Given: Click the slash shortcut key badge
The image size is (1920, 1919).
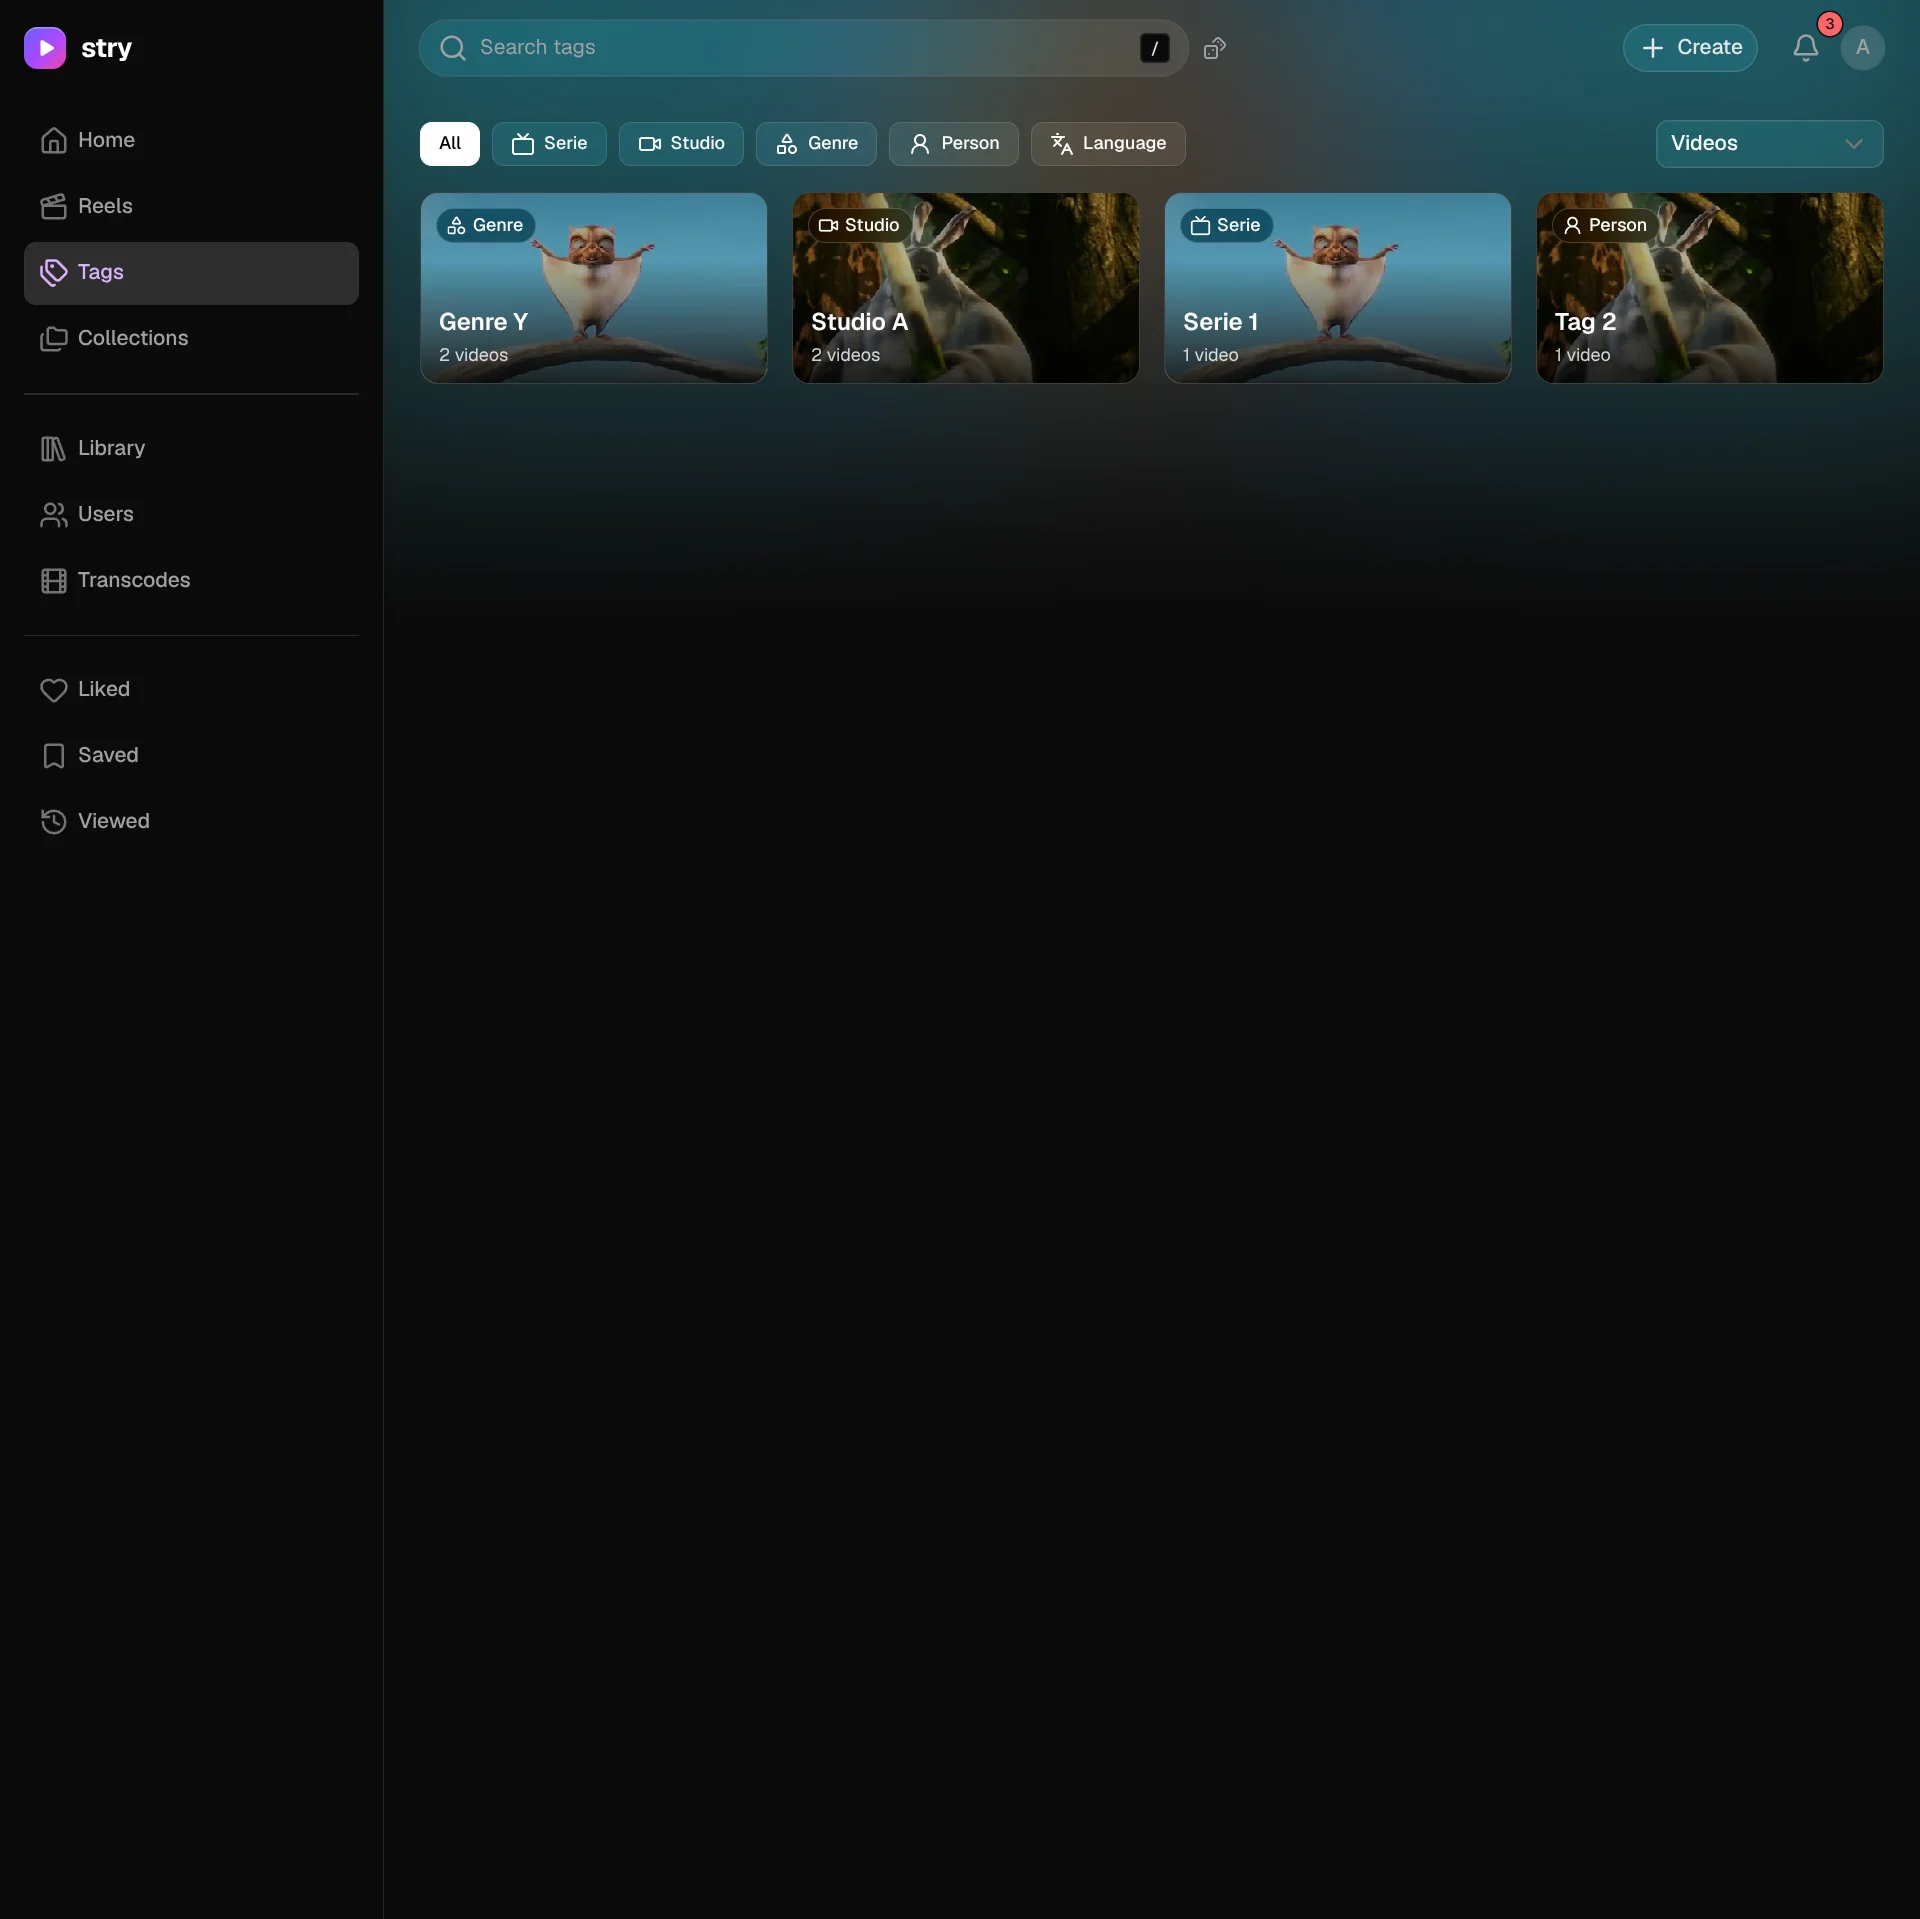Looking at the screenshot, I should click(x=1154, y=48).
